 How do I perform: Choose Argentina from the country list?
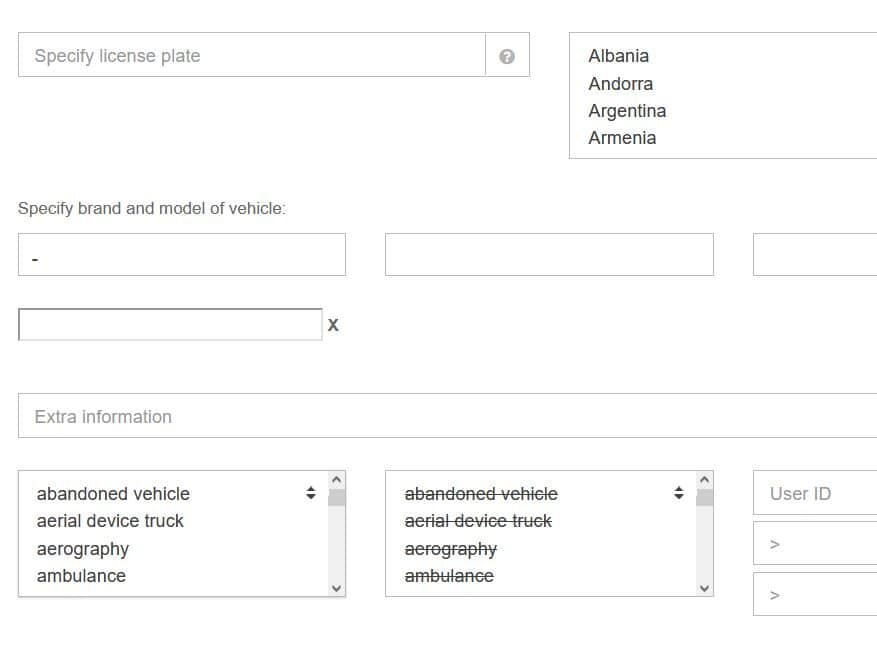pyautogui.click(x=627, y=111)
